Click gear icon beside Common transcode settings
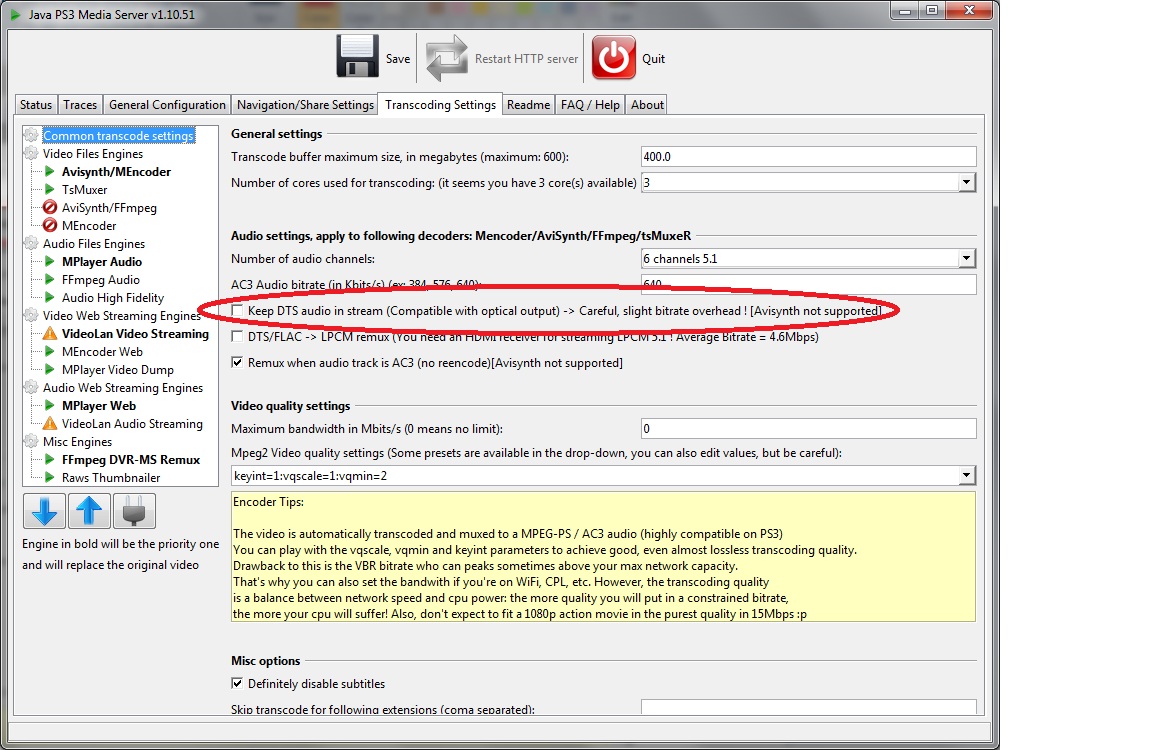This screenshot has width=1152, height=750. 31,135
